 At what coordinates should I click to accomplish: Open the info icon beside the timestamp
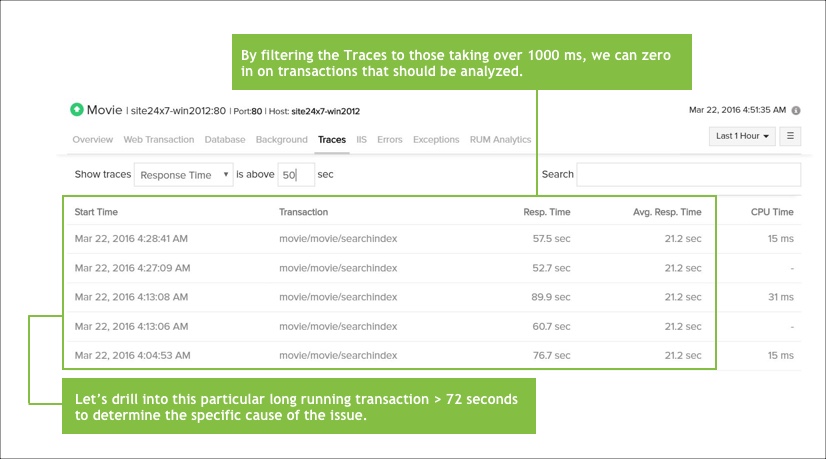796,110
